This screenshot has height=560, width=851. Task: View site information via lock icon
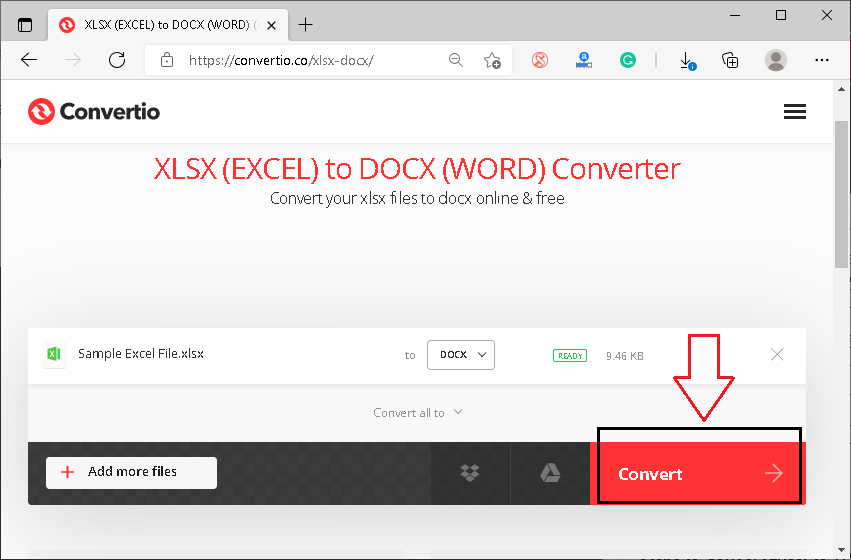click(x=167, y=60)
